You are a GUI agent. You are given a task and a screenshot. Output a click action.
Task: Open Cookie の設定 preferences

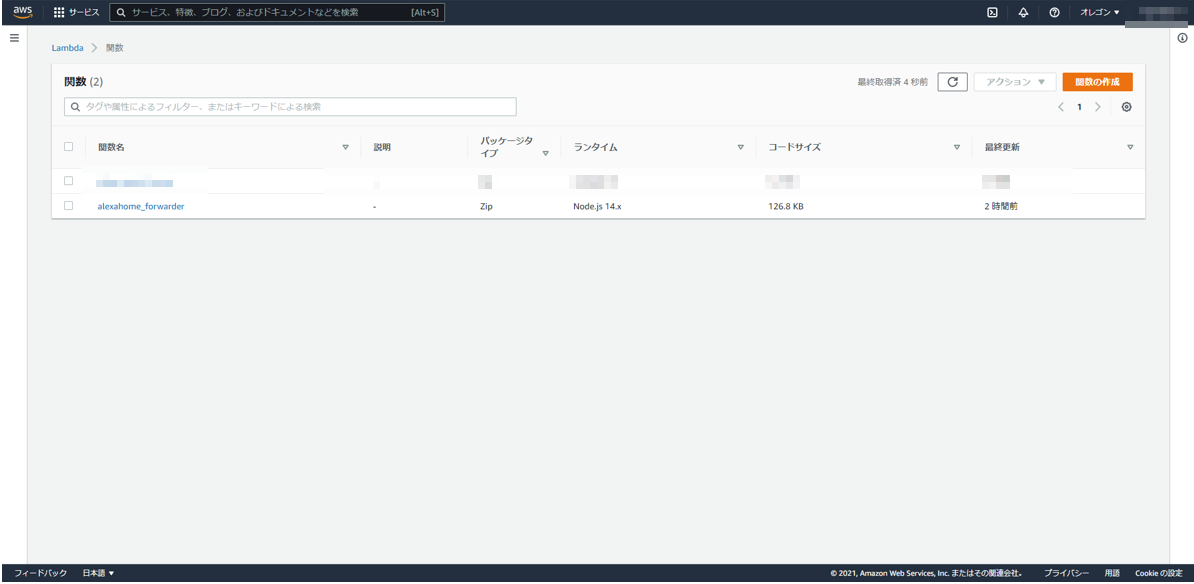coord(1157,573)
